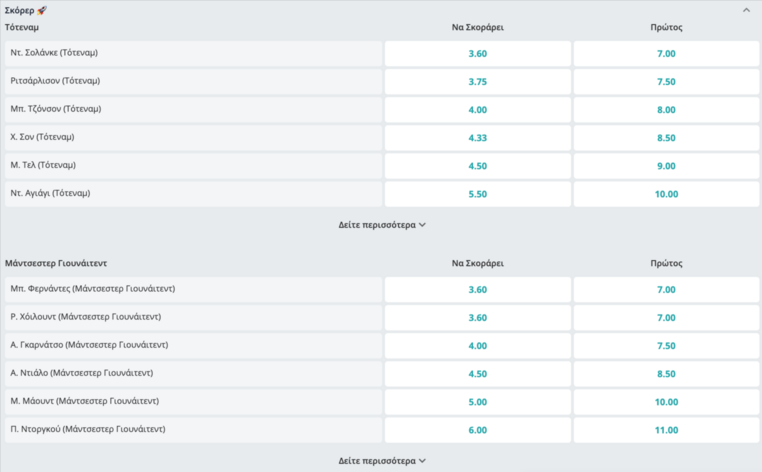Click player name Ντ. Σολάνκε (Τότεναμ)
Screen dimensions: 762x472
click(54, 52)
